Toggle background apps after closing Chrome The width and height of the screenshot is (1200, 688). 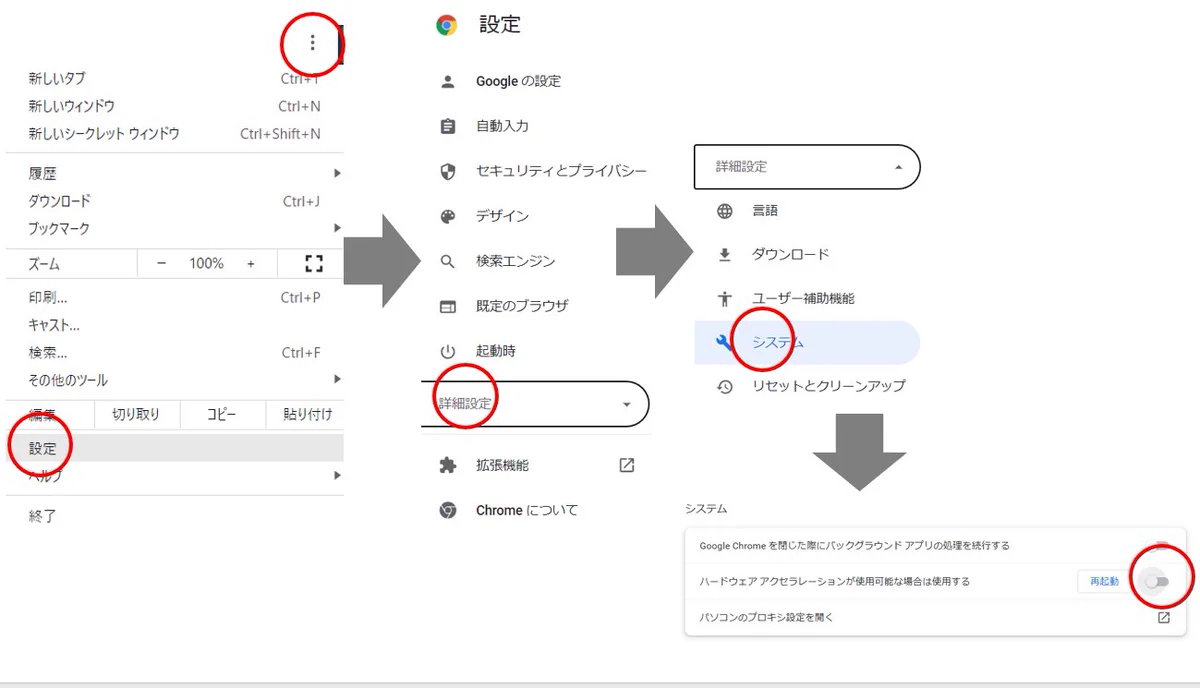(x=1158, y=546)
